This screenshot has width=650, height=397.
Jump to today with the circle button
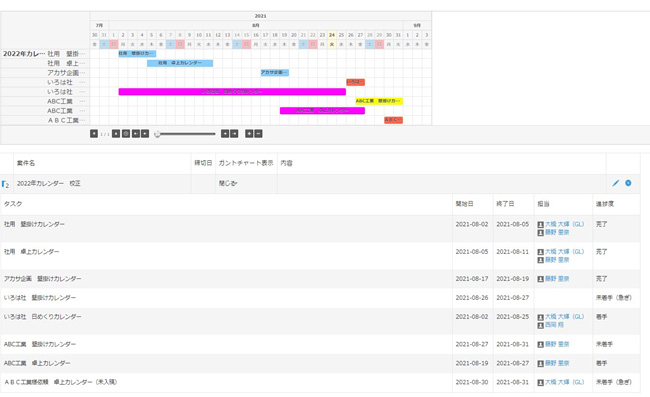(126, 134)
